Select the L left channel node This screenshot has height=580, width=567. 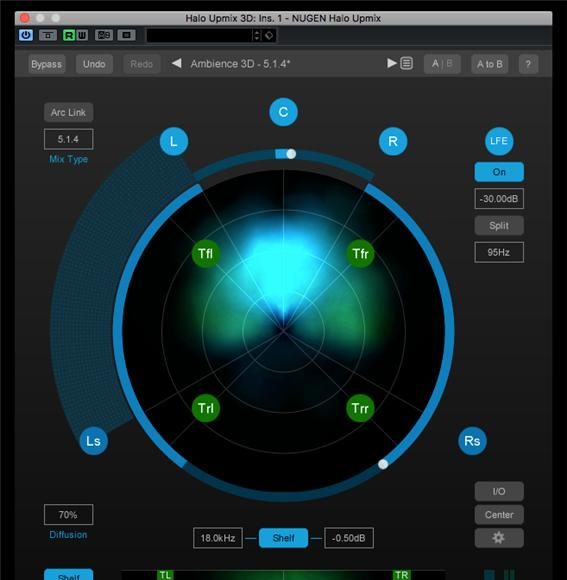pyautogui.click(x=173, y=141)
